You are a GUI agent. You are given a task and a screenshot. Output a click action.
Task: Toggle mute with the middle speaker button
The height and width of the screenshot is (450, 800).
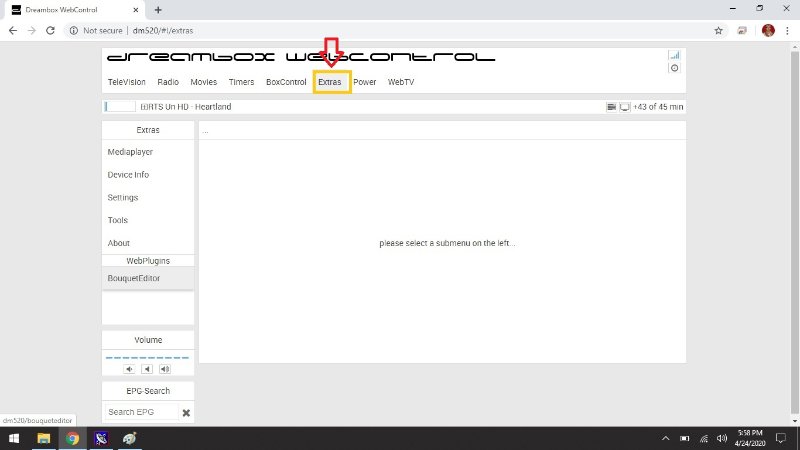[x=147, y=369]
